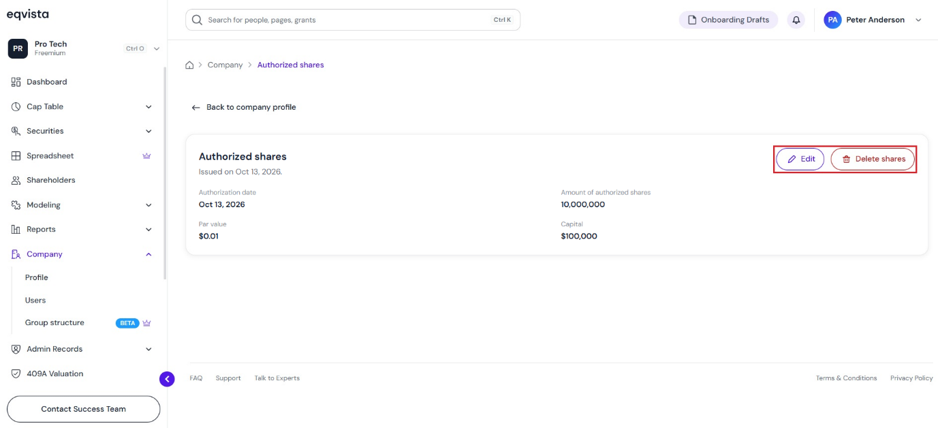Collapse sidebar with purple arrow button
The image size is (938, 428).
point(167,379)
